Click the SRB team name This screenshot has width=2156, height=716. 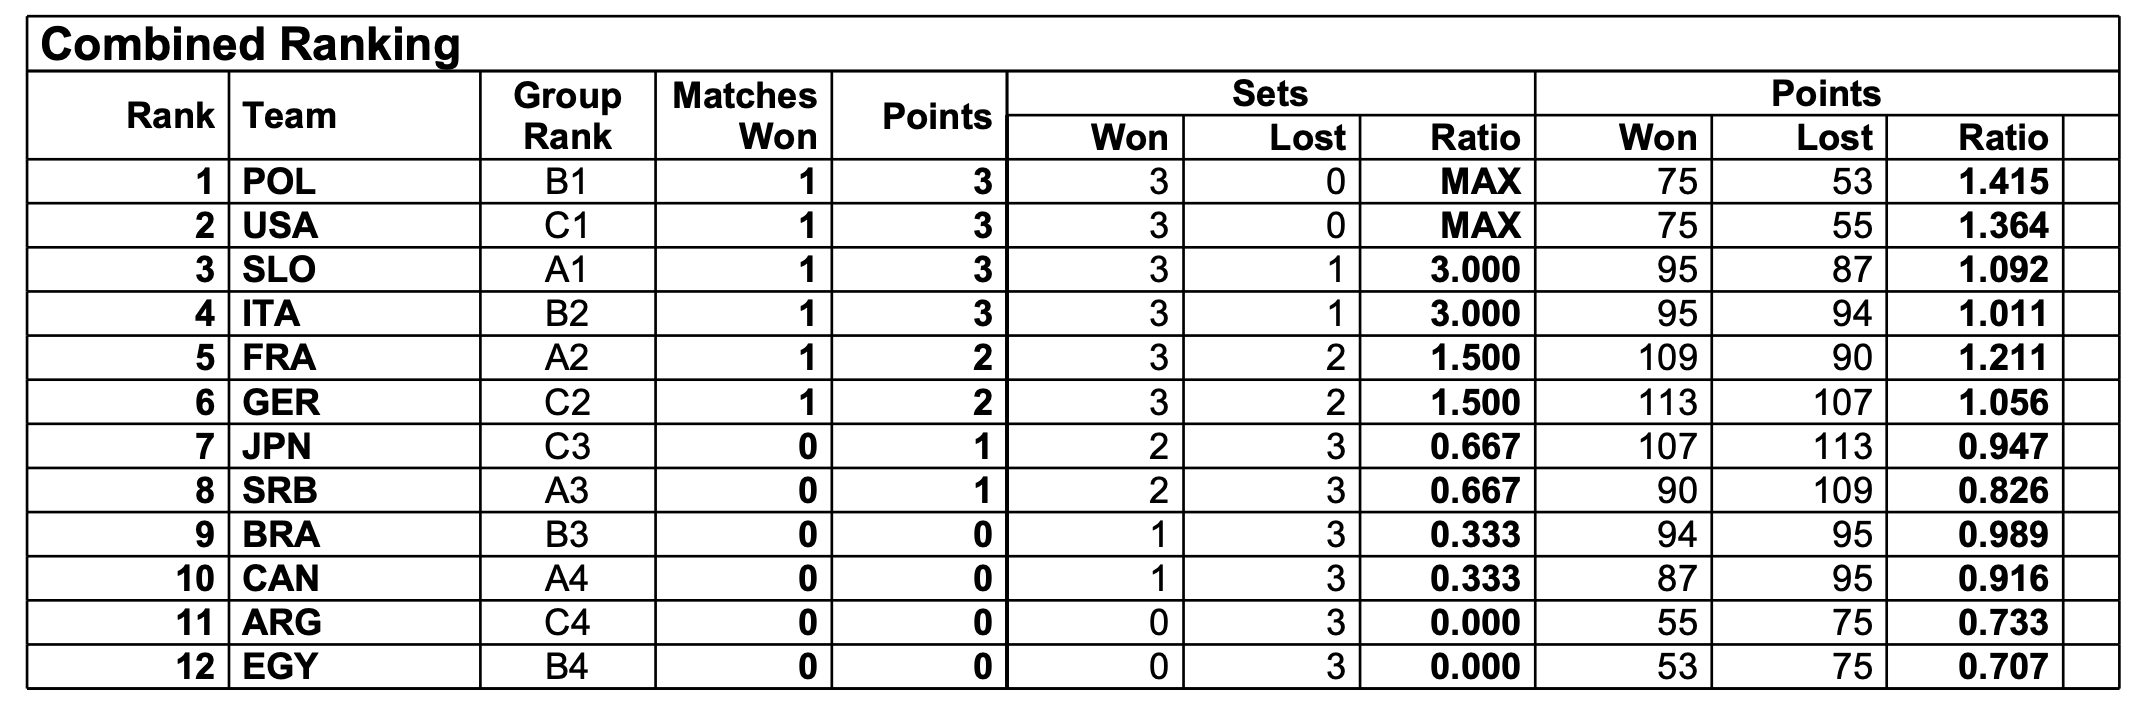(280, 490)
